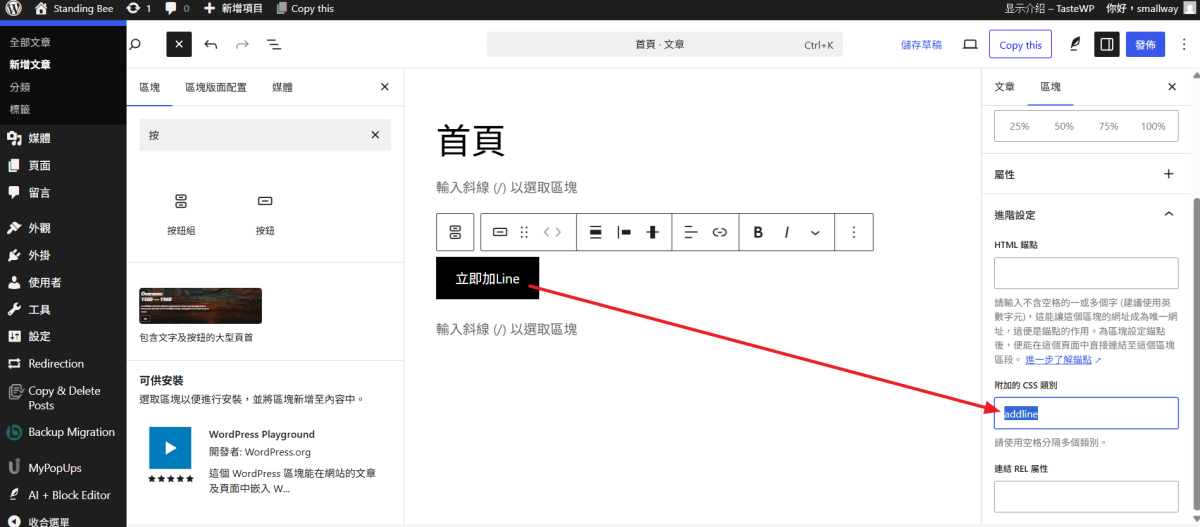Image resolution: width=1200 pixels, height=527 pixels.
Task: Open the block options three-dot menu
Action: click(x=853, y=232)
